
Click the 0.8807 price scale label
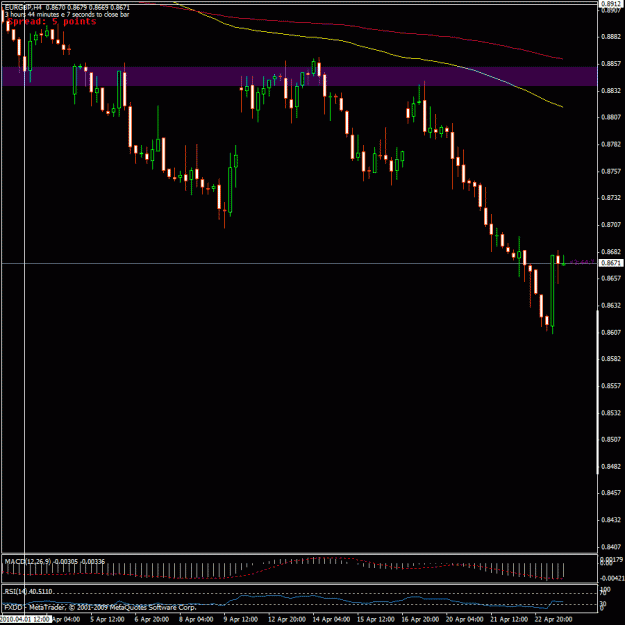click(611, 117)
